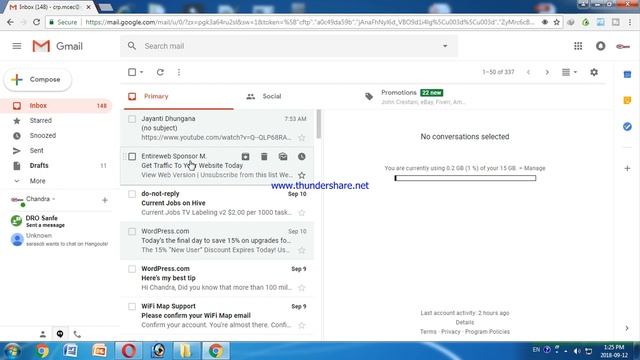Tick the Entireweb Sponsor email checkbox
The width and height of the screenshot is (640, 360).
coord(132,157)
